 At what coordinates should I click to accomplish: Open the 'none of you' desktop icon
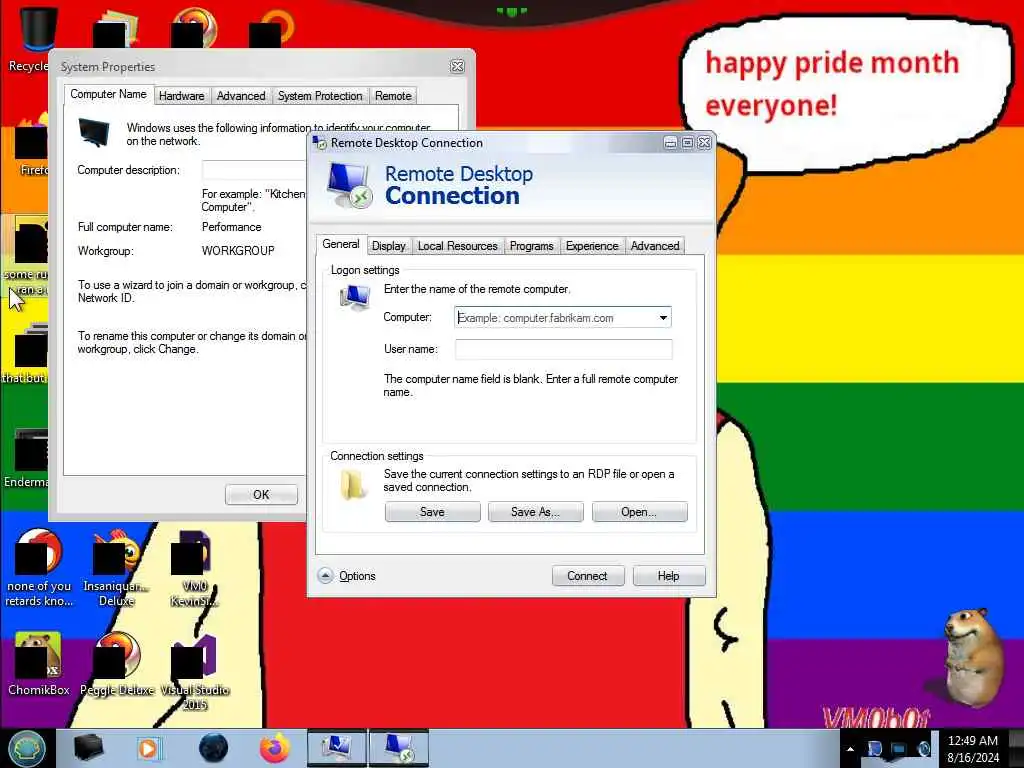point(39,568)
